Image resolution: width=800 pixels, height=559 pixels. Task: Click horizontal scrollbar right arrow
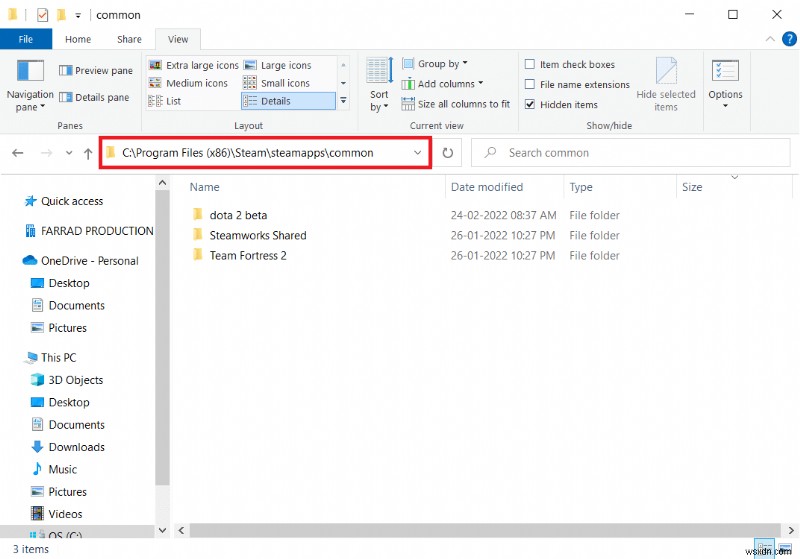click(791, 530)
